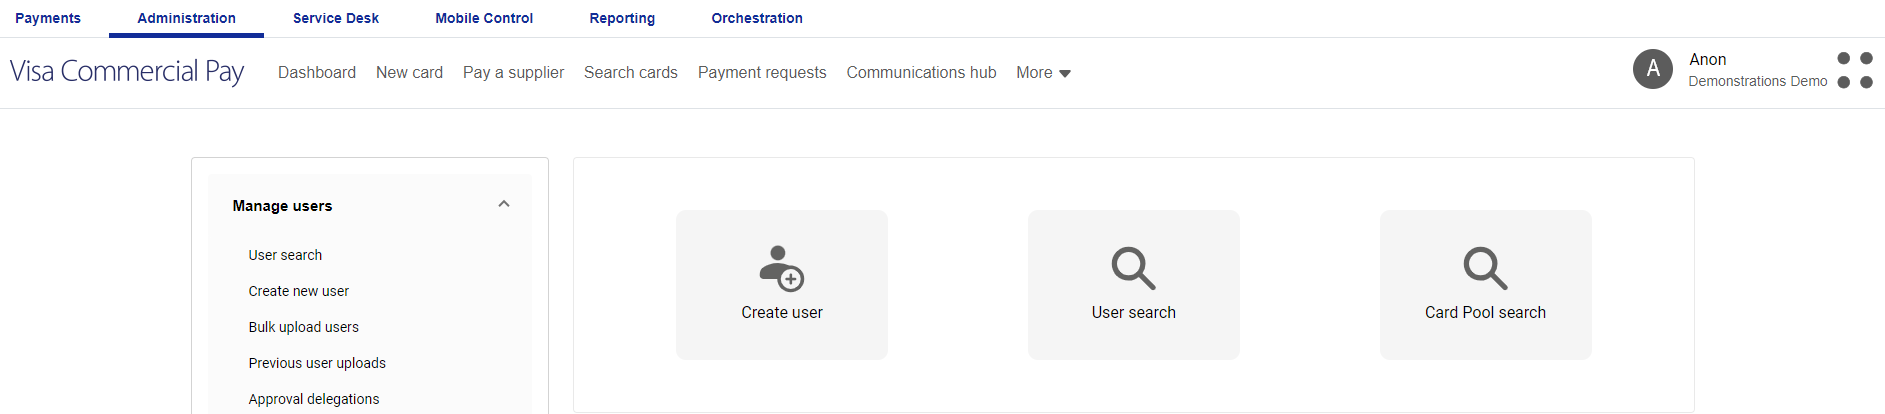
Task: Click the Demonstrations Demo organisation text
Action: 1758,82
